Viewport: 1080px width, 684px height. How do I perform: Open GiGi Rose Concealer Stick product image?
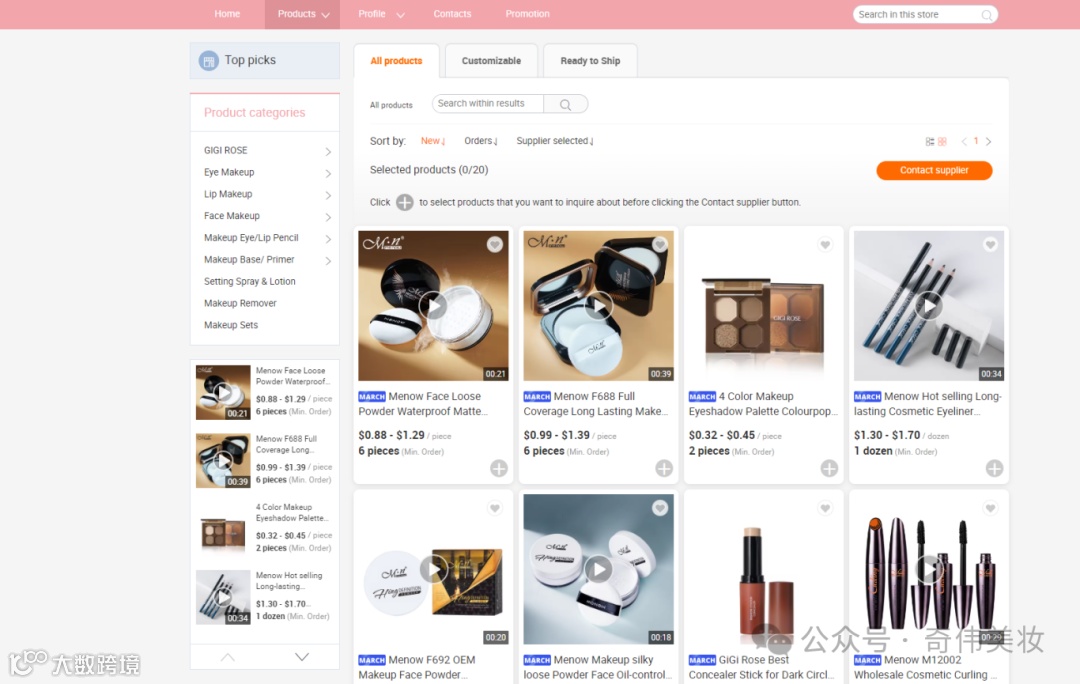(x=764, y=570)
